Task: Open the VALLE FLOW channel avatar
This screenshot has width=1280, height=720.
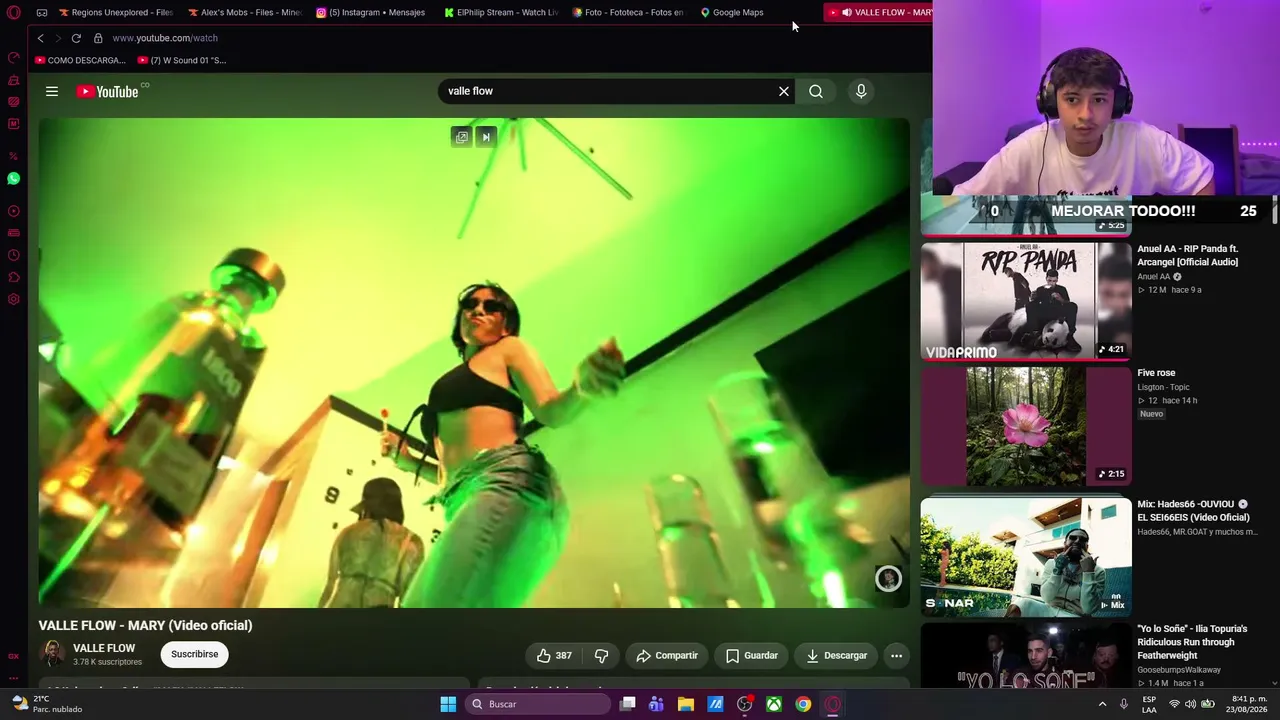Action: (52, 654)
